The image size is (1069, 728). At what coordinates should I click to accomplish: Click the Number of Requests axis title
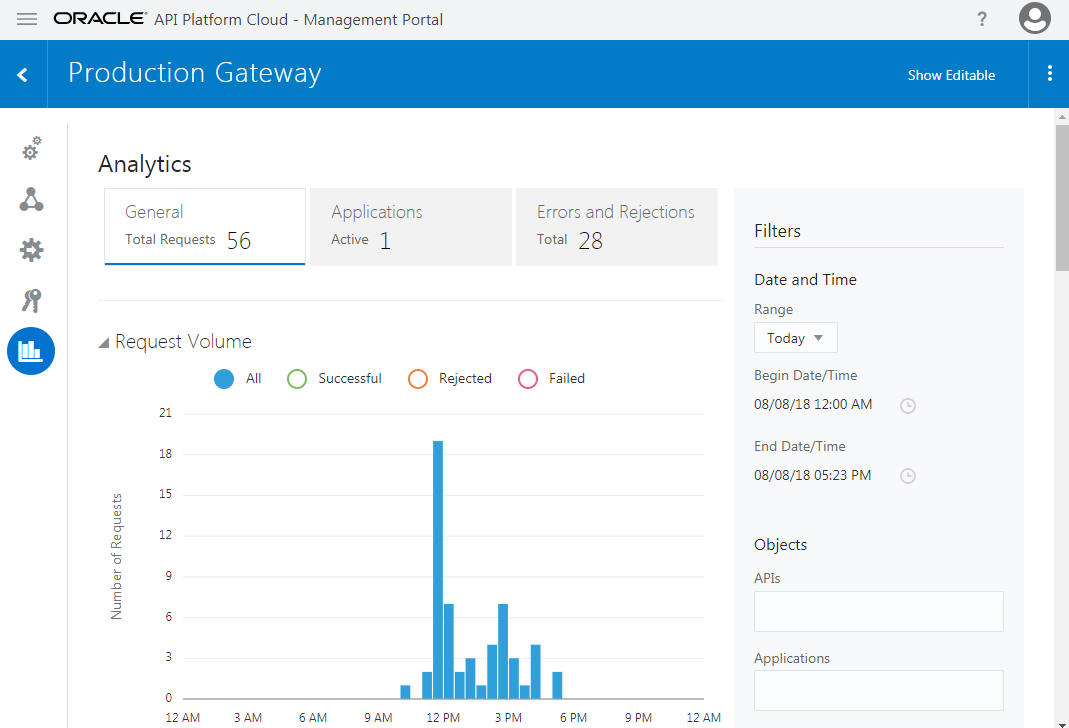pos(117,556)
